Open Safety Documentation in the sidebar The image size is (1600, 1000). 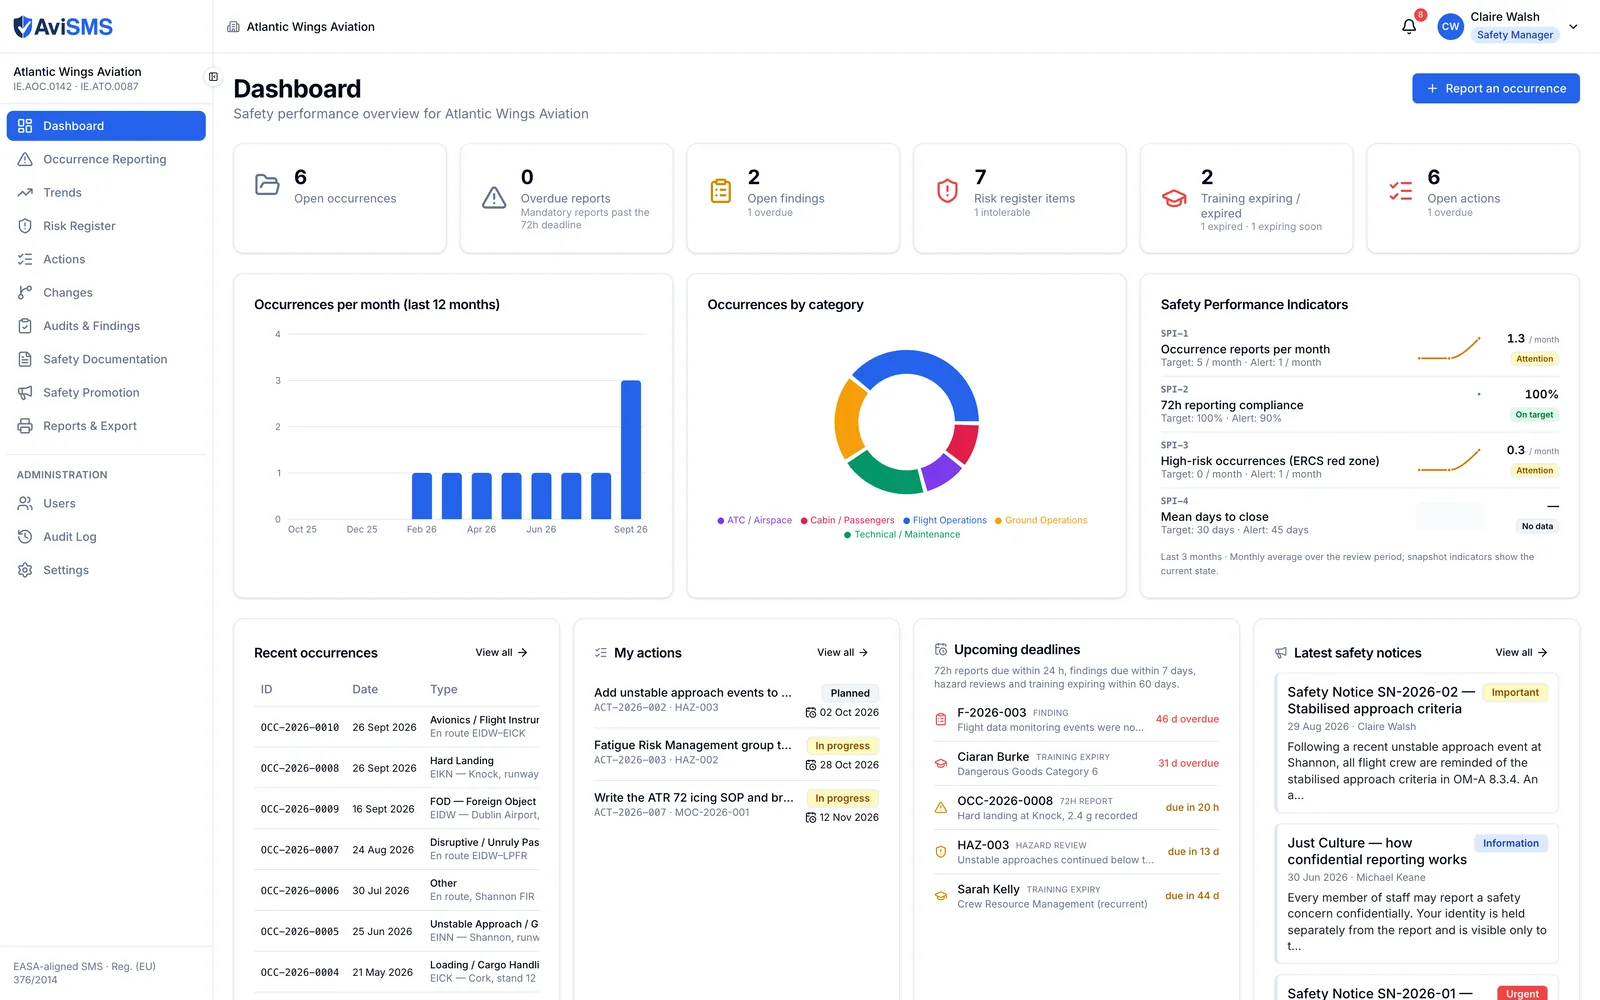point(106,359)
